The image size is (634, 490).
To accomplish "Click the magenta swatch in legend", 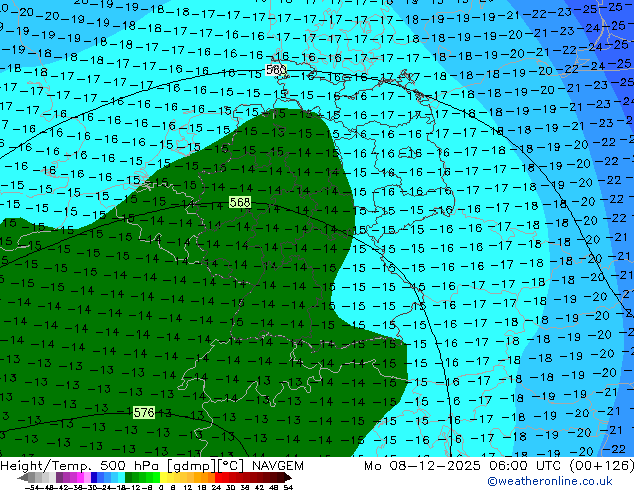I will click(80, 477).
